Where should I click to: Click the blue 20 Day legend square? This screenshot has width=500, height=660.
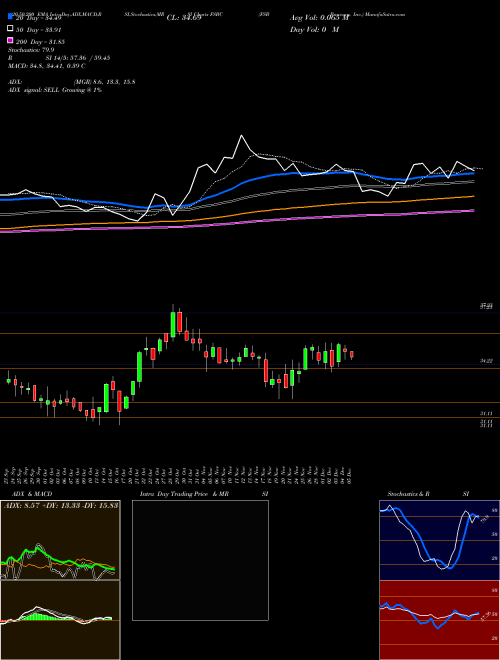pos(10,17)
